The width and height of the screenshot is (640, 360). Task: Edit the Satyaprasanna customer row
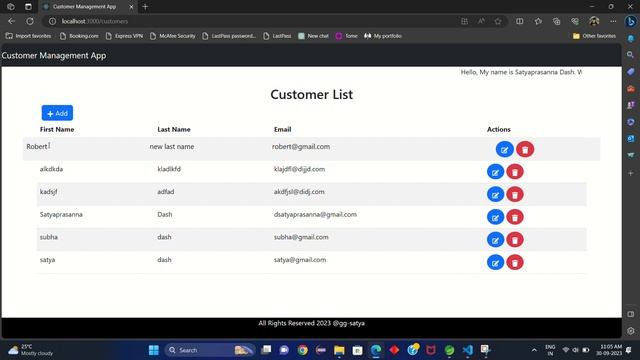[495, 217]
